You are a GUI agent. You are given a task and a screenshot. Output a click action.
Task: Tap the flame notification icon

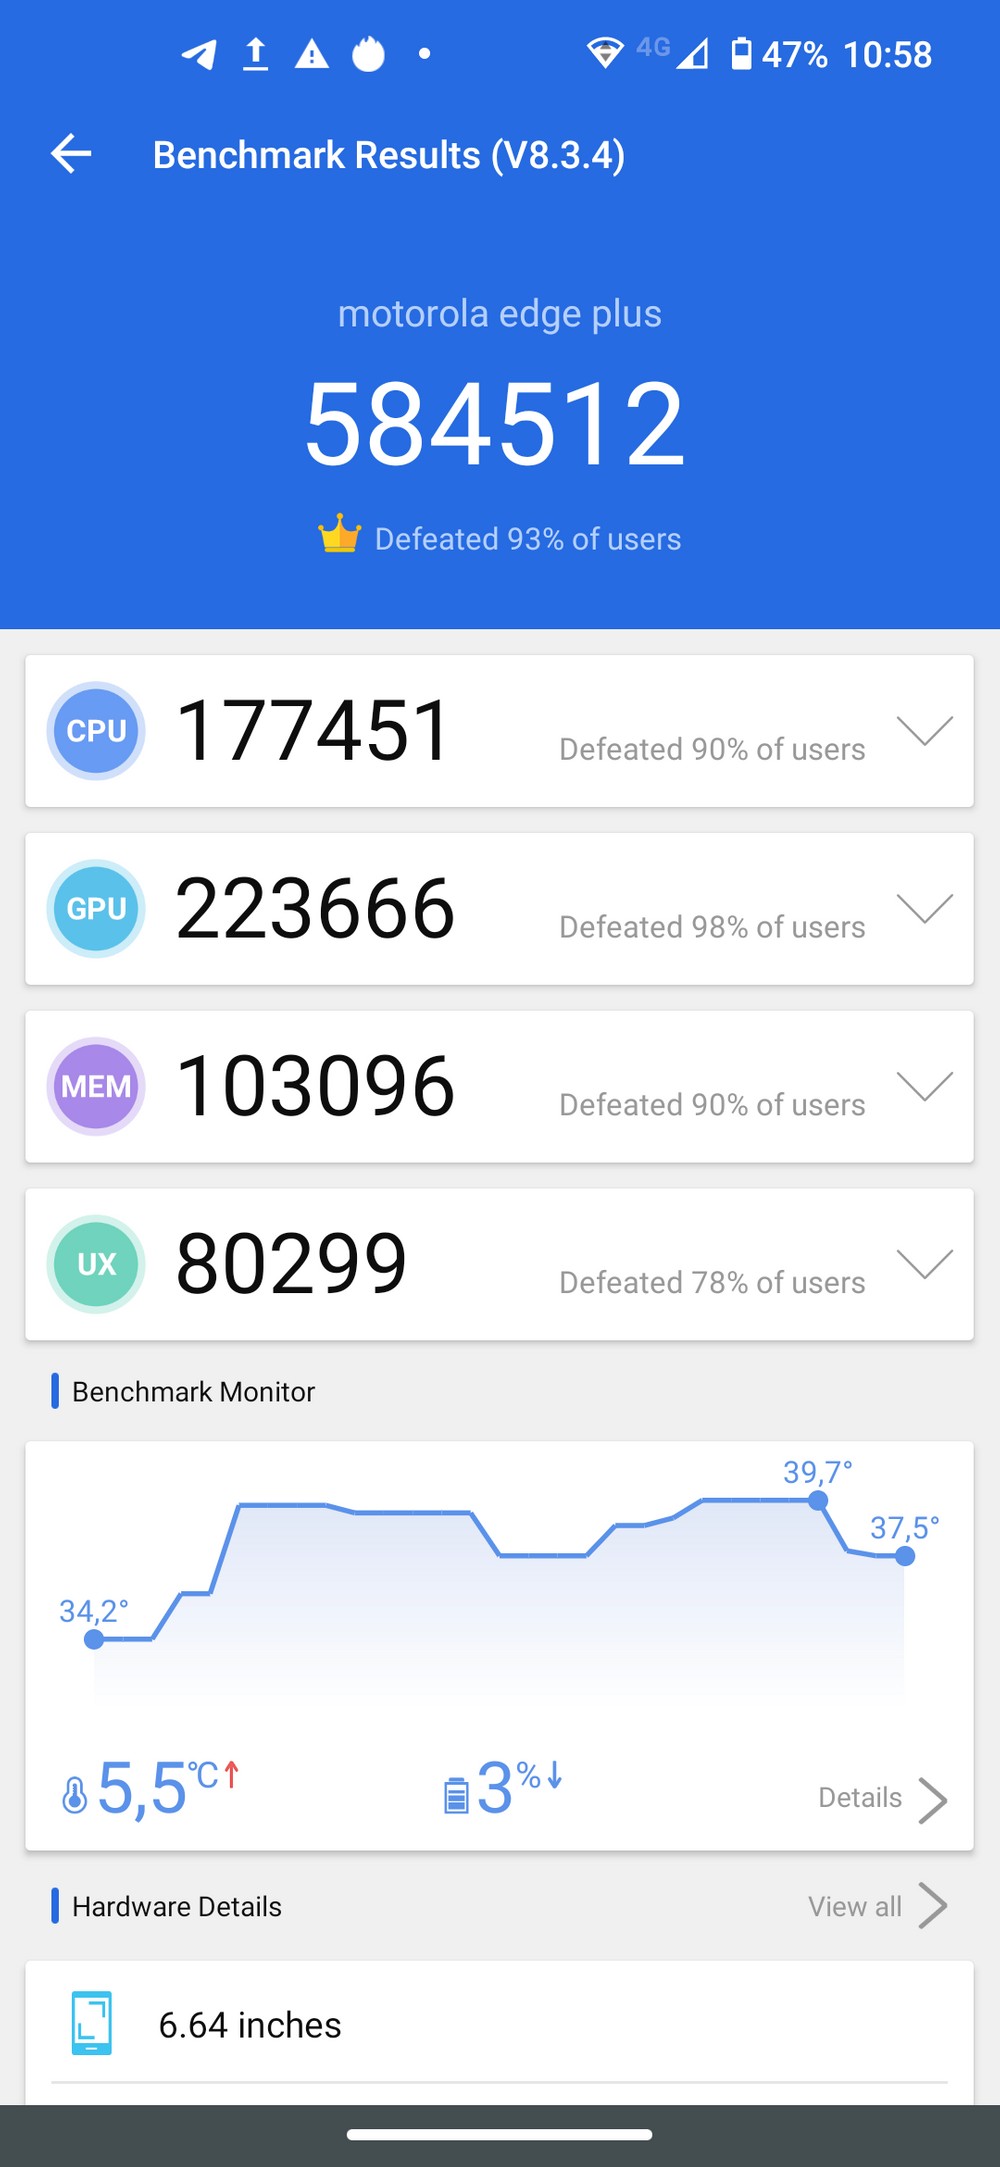point(368,54)
